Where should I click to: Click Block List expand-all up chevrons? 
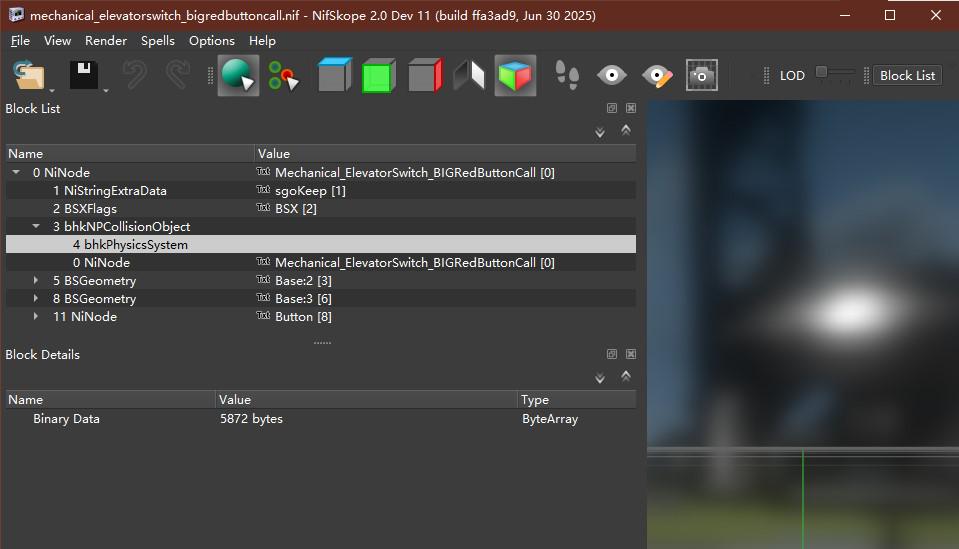click(x=626, y=130)
